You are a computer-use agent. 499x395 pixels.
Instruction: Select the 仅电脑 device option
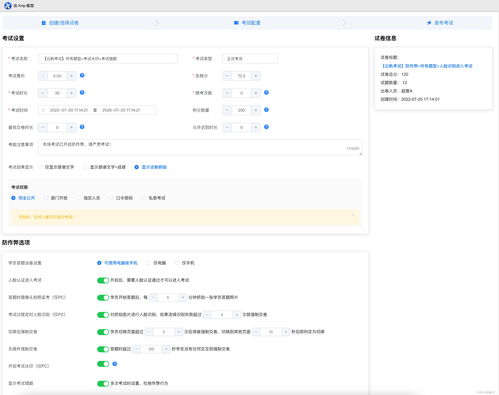(156, 263)
